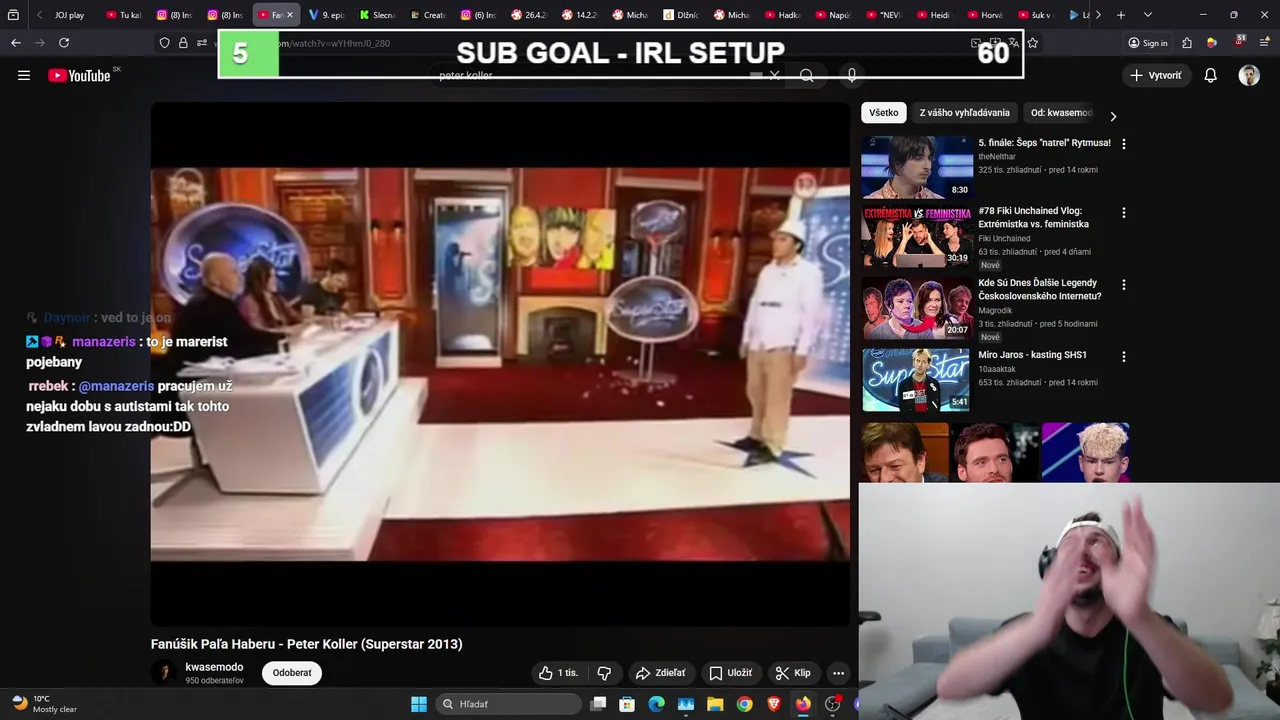The height and width of the screenshot is (720, 1280).
Task: Open options for 'Miro Jaros - kasting SHS1'
Action: coord(1124,357)
